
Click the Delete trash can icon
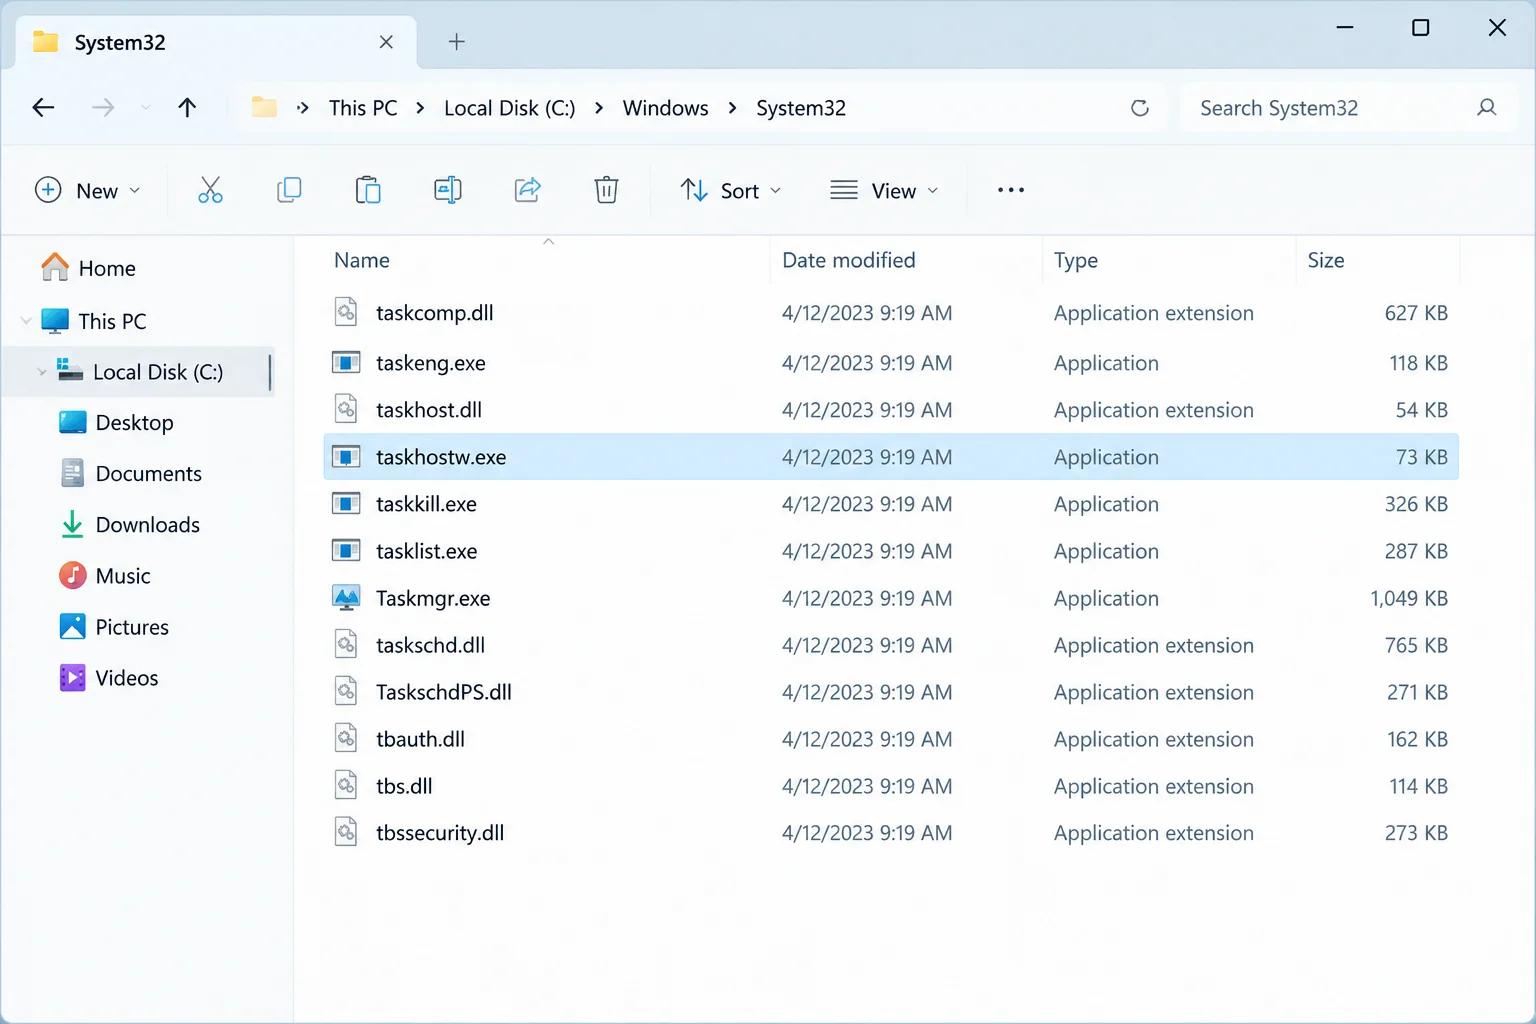point(606,190)
